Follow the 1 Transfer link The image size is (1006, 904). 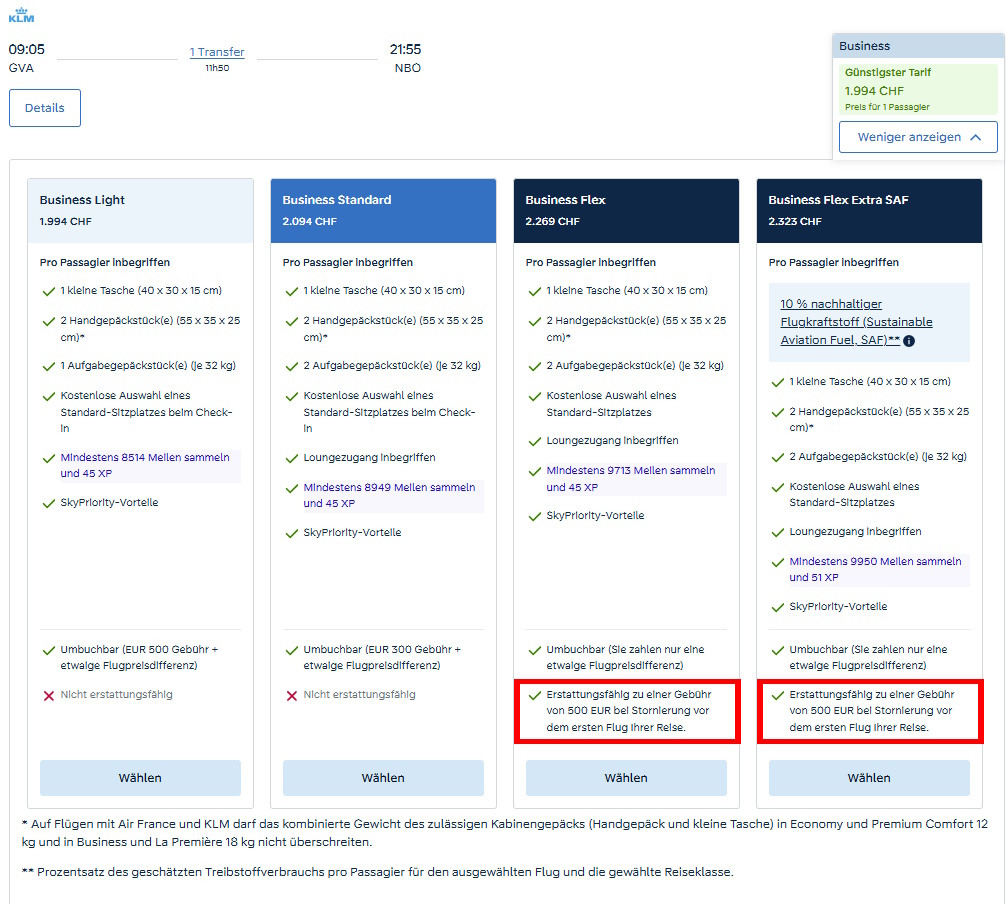point(216,51)
